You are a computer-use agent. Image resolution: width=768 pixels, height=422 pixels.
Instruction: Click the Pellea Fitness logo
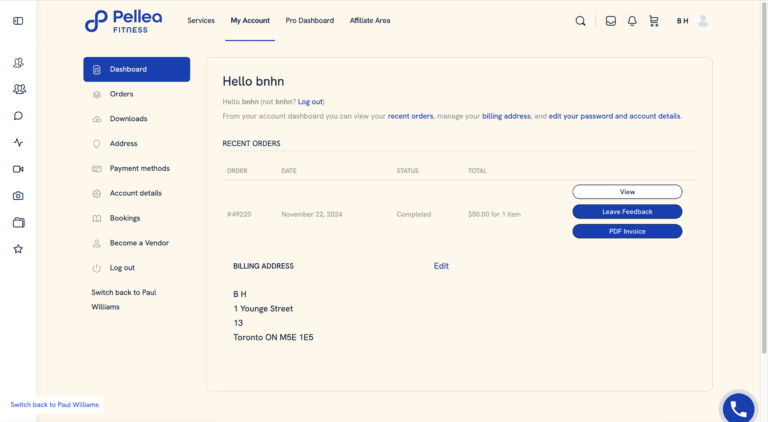(x=123, y=22)
